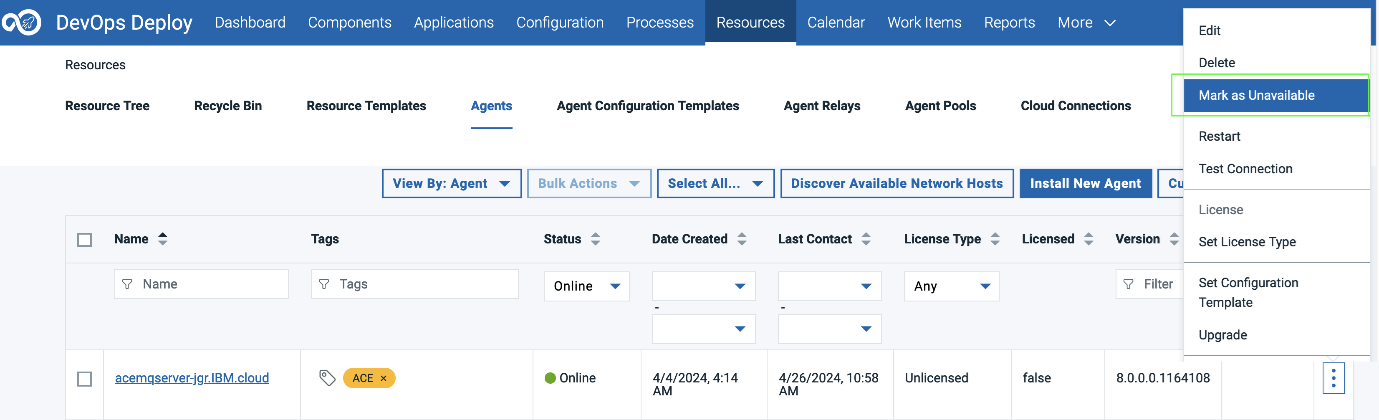Click Discover Available Network Hosts button

coord(897,183)
